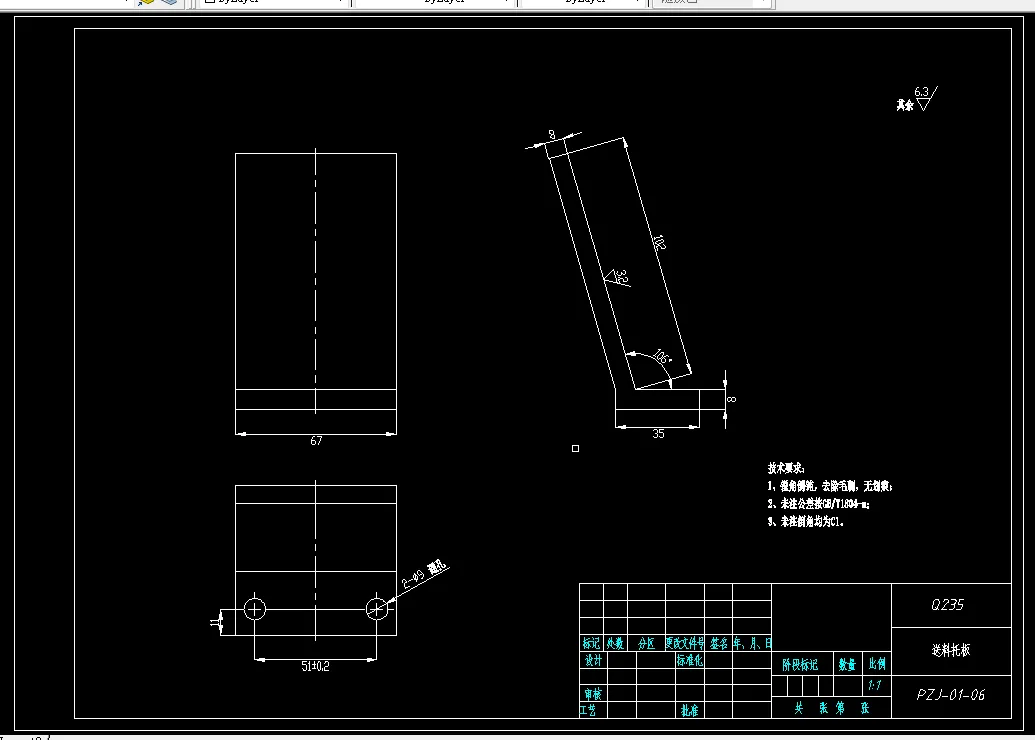Click the Q235 material text

point(947,605)
